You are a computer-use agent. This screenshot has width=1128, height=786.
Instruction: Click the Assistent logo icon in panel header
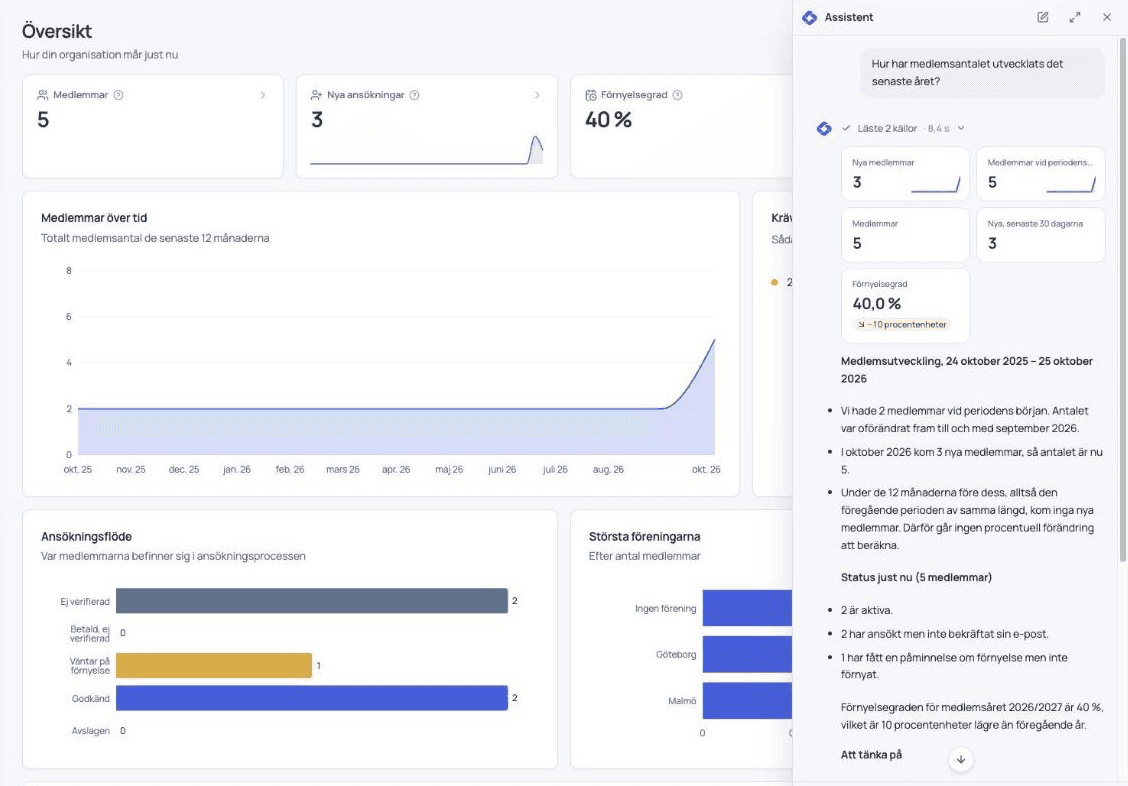[809, 17]
